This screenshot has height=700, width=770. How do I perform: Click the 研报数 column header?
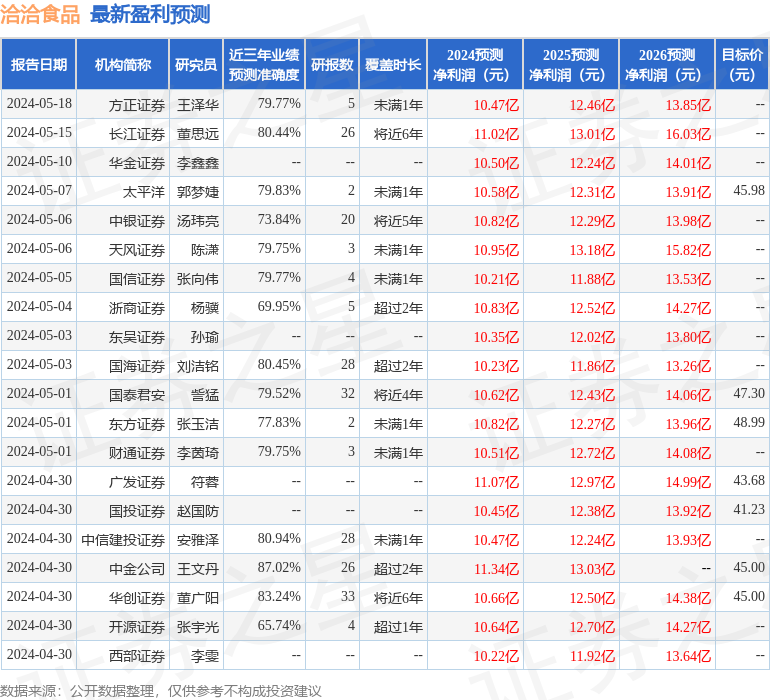point(332,64)
